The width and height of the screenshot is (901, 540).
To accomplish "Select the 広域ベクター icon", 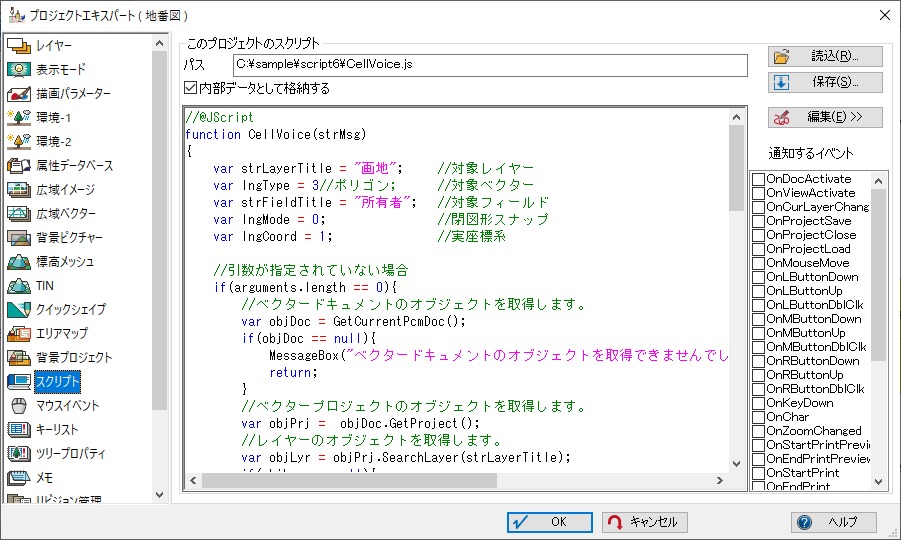I will coord(18,214).
